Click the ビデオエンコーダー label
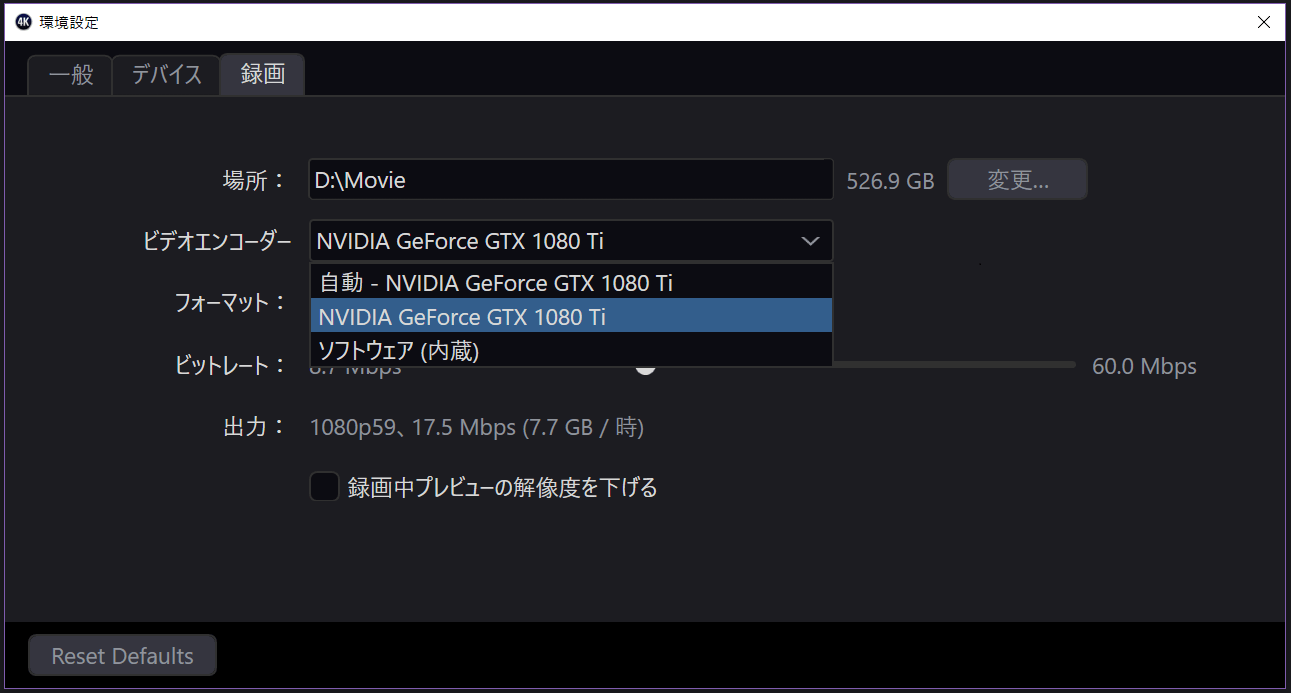The width and height of the screenshot is (1291, 693). pos(218,241)
